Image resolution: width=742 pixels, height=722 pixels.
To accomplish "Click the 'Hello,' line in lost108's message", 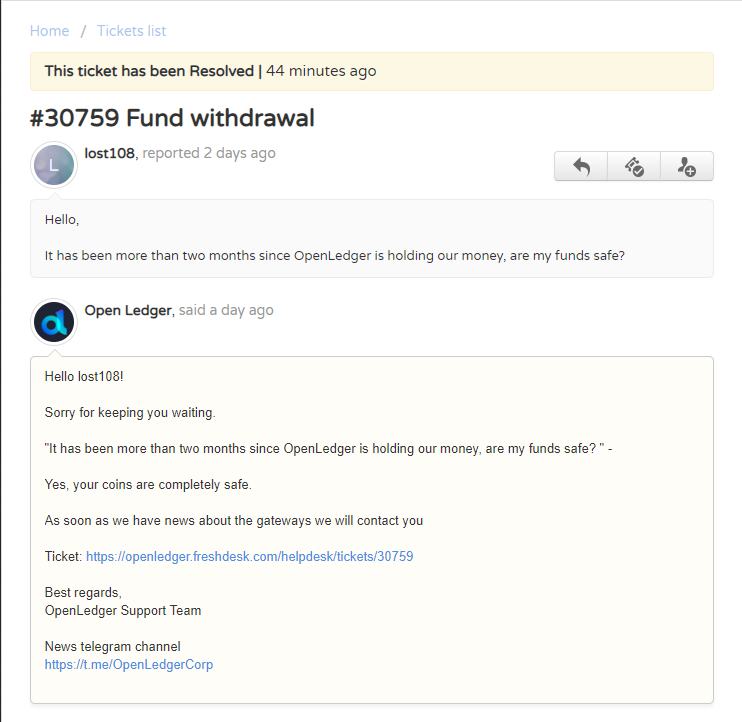I will tap(62, 220).
